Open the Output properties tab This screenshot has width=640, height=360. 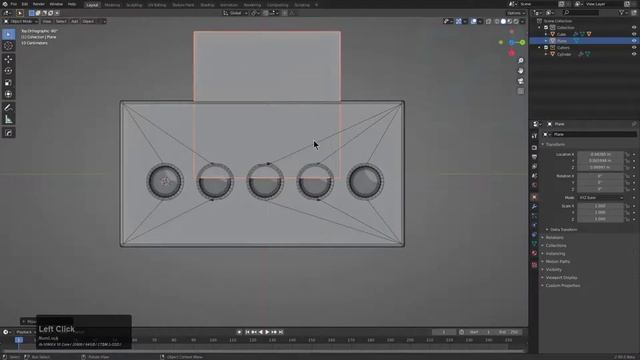534,157
